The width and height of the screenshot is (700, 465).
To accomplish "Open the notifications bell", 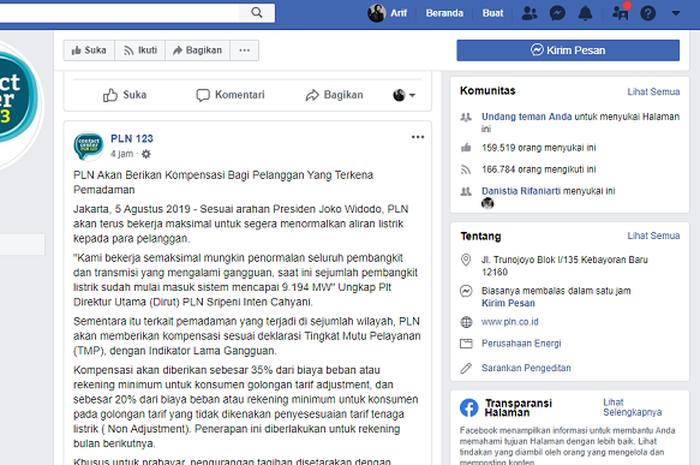I will click(585, 13).
